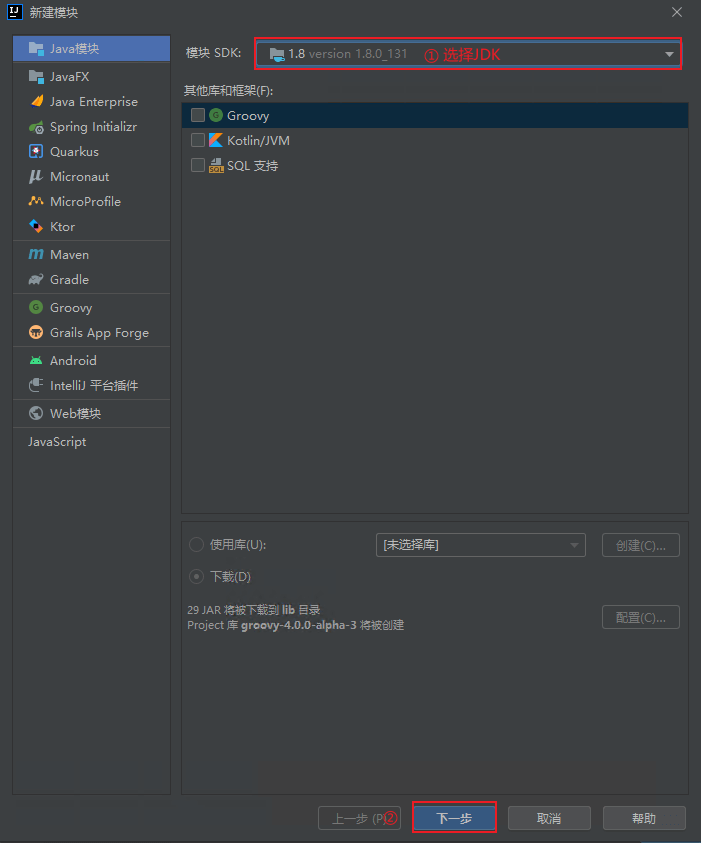Pick the Spring Initializr icon
Viewport: 701px width, 843px height.
click(x=36, y=127)
